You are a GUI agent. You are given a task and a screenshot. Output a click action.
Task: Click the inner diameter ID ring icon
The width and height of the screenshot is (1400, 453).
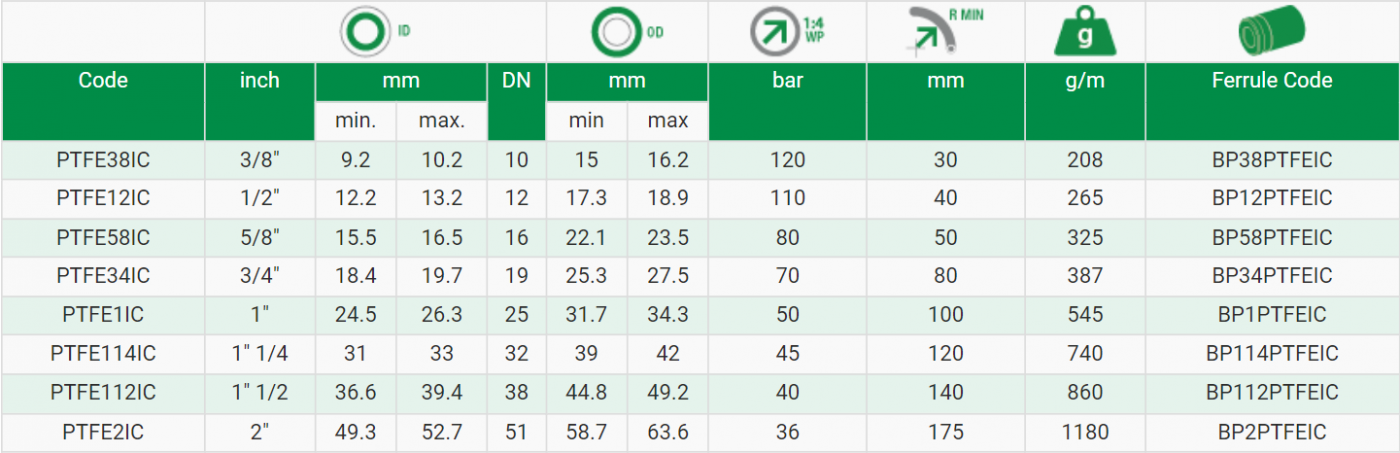[365, 33]
